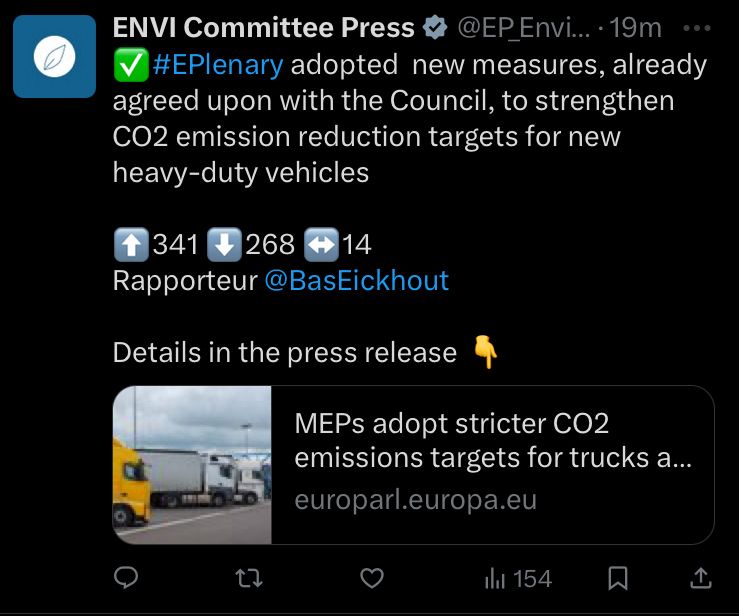Click the blue verified badge
This screenshot has height=616, width=739.
[435, 29]
